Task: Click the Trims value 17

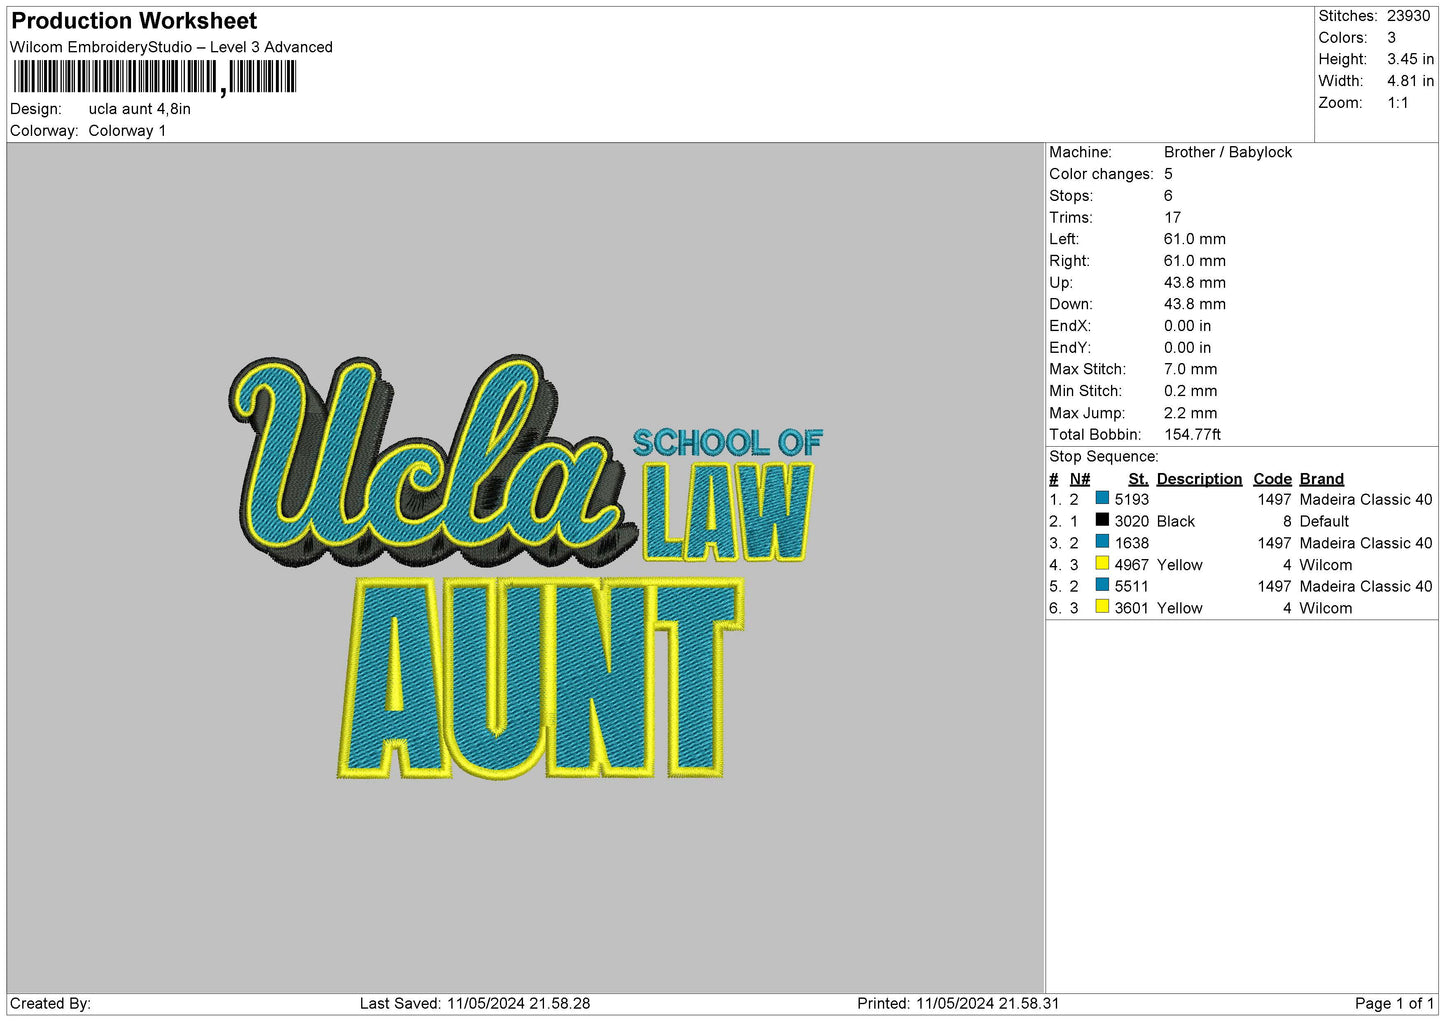Action: point(1172,218)
